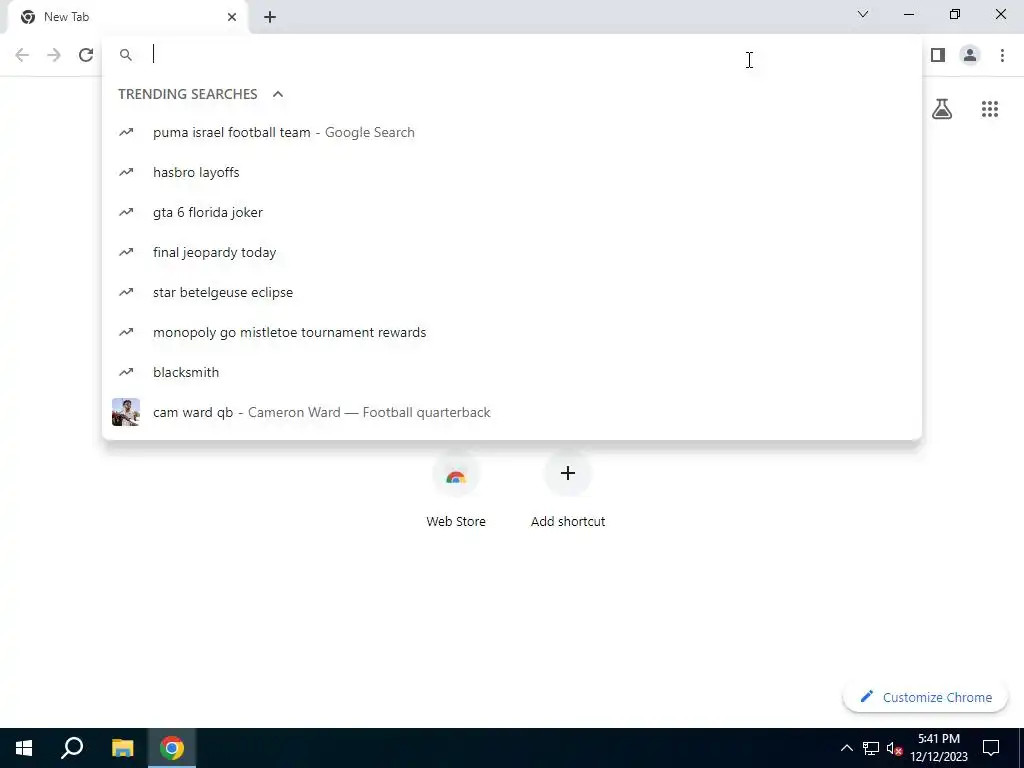This screenshot has height=768, width=1024.
Task: Click the omnibox search magnifier icon
Action: 126,55
